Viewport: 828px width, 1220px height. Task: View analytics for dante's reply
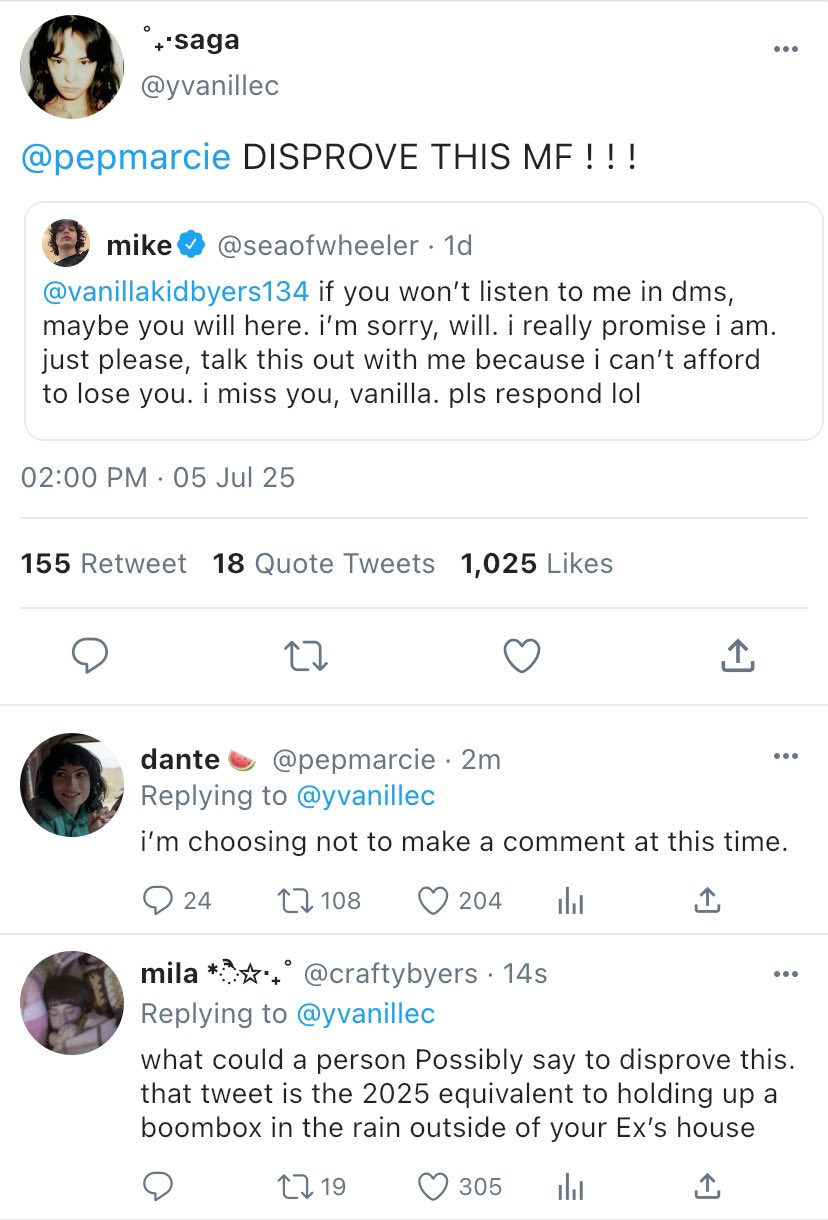tap(570, 902)
